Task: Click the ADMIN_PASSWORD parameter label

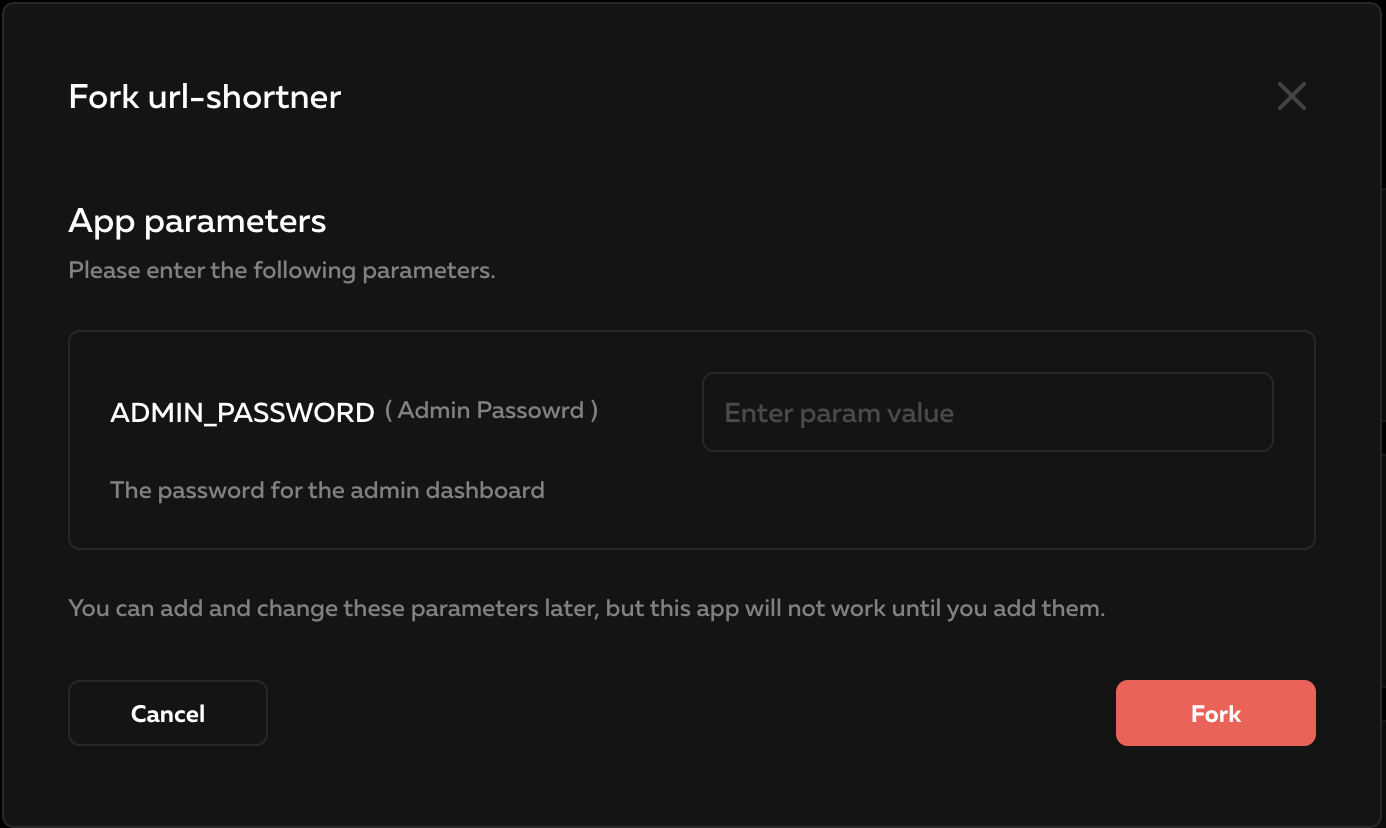Action: pos(242,411)
